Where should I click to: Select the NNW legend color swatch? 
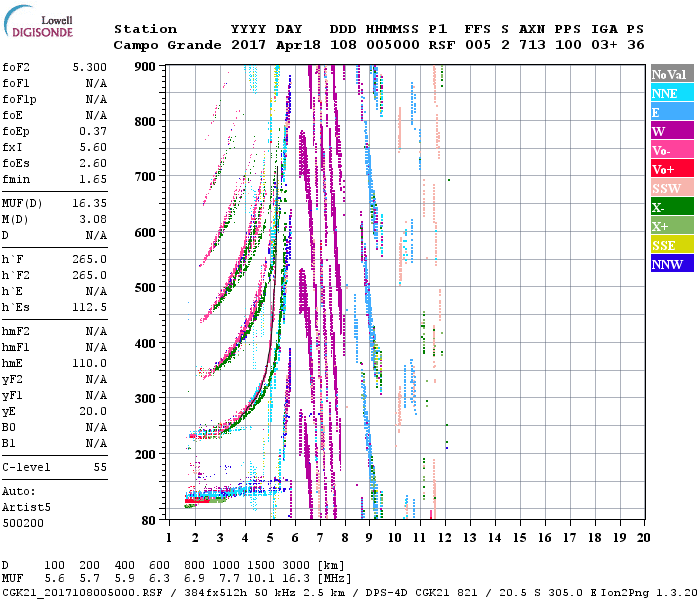(672, 263)
